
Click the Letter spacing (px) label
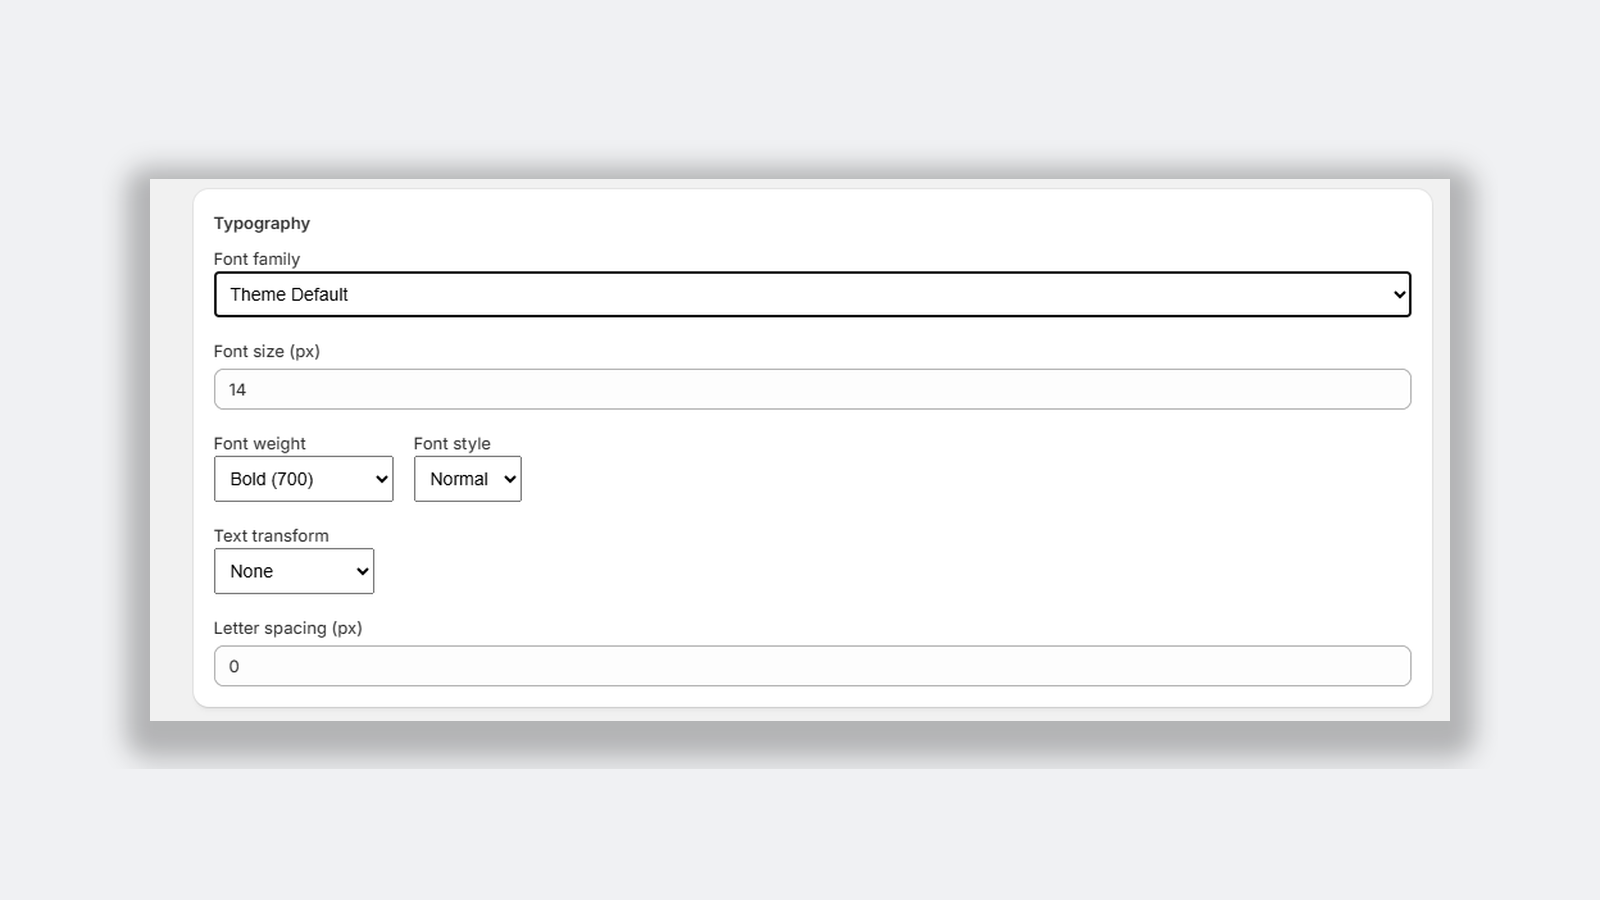point(287,628)
